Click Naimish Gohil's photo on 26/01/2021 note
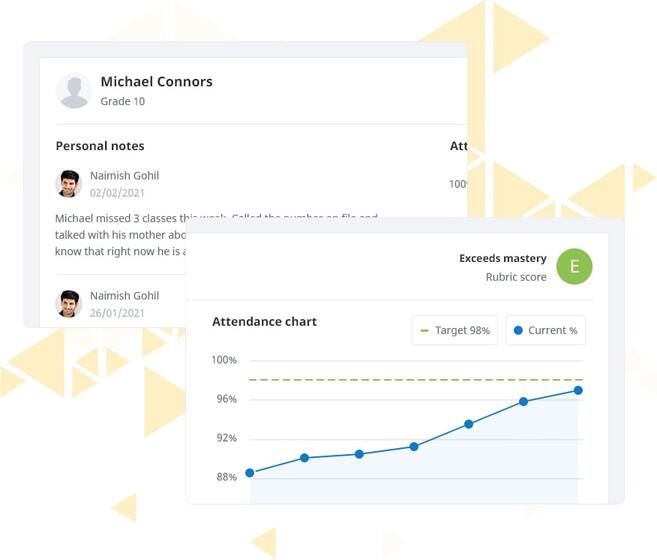The width and height of the screenshot is (657, 560). 68,303
